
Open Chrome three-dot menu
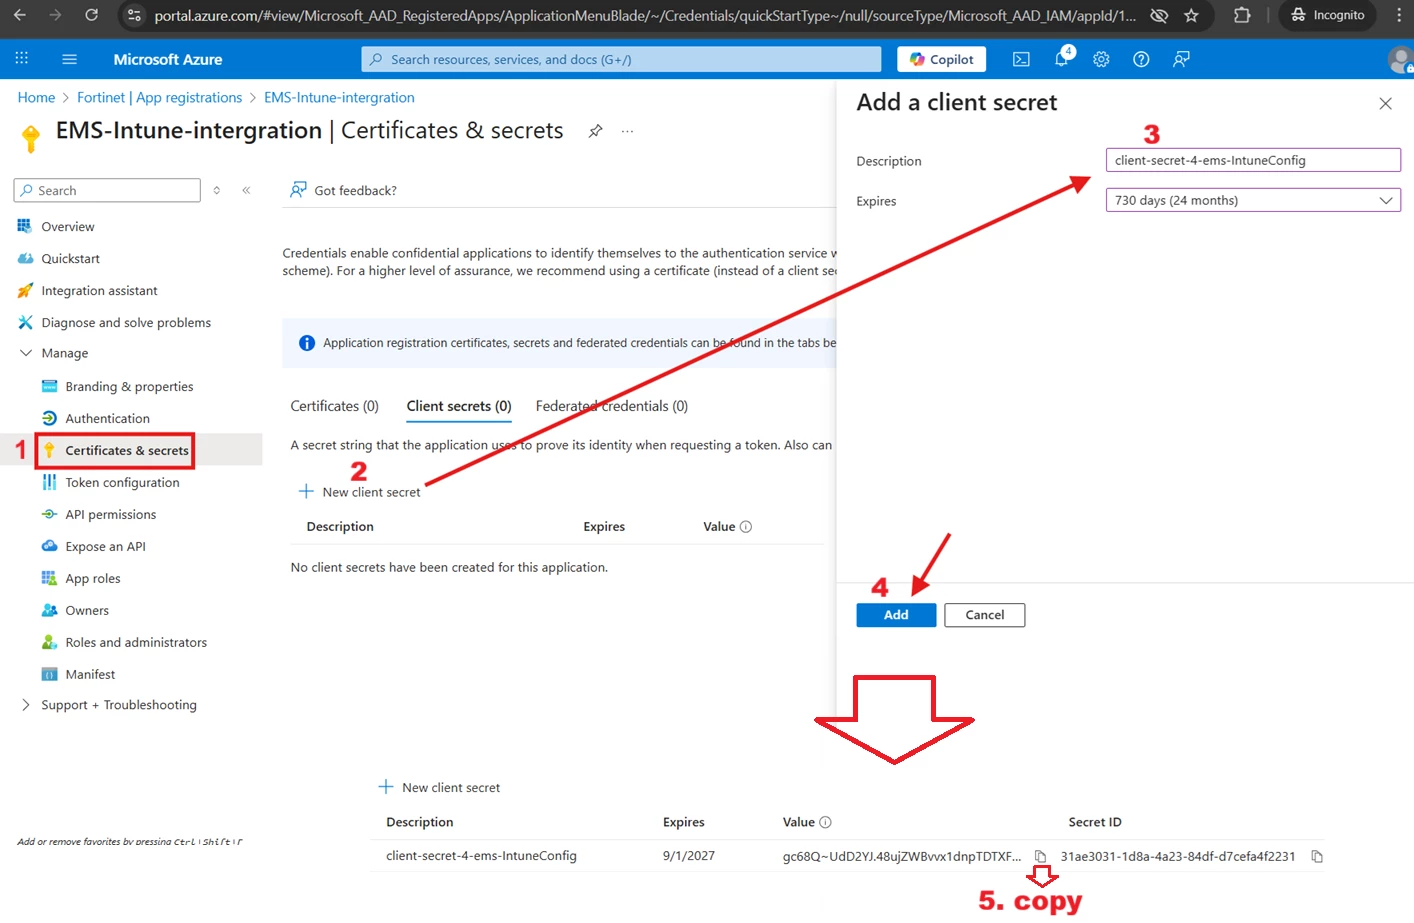pos(1399,15)
